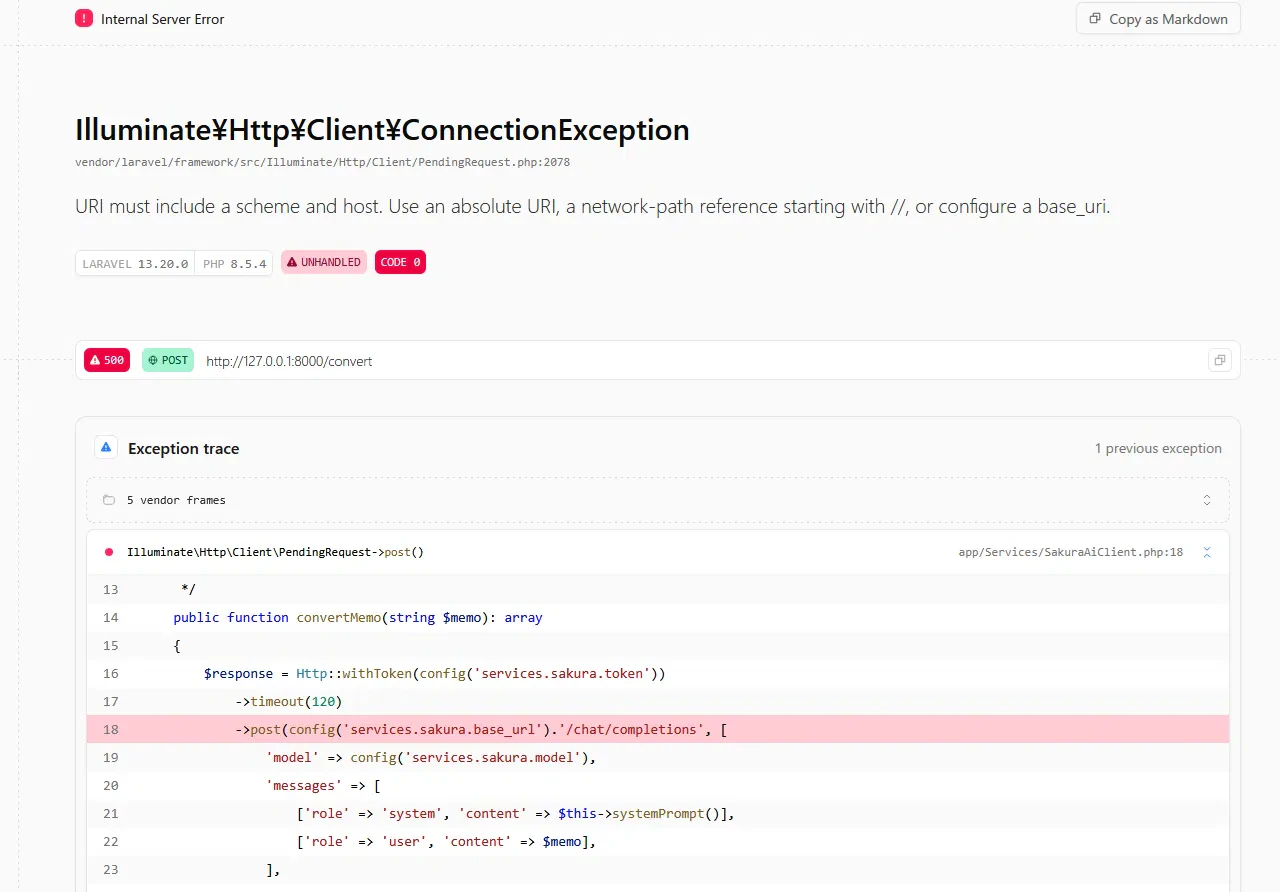Click the Illuminate¥Http¥Client¥ConnectionException heading
The width and height of the screenshot is (1280, 892).
tap(382, 130)
